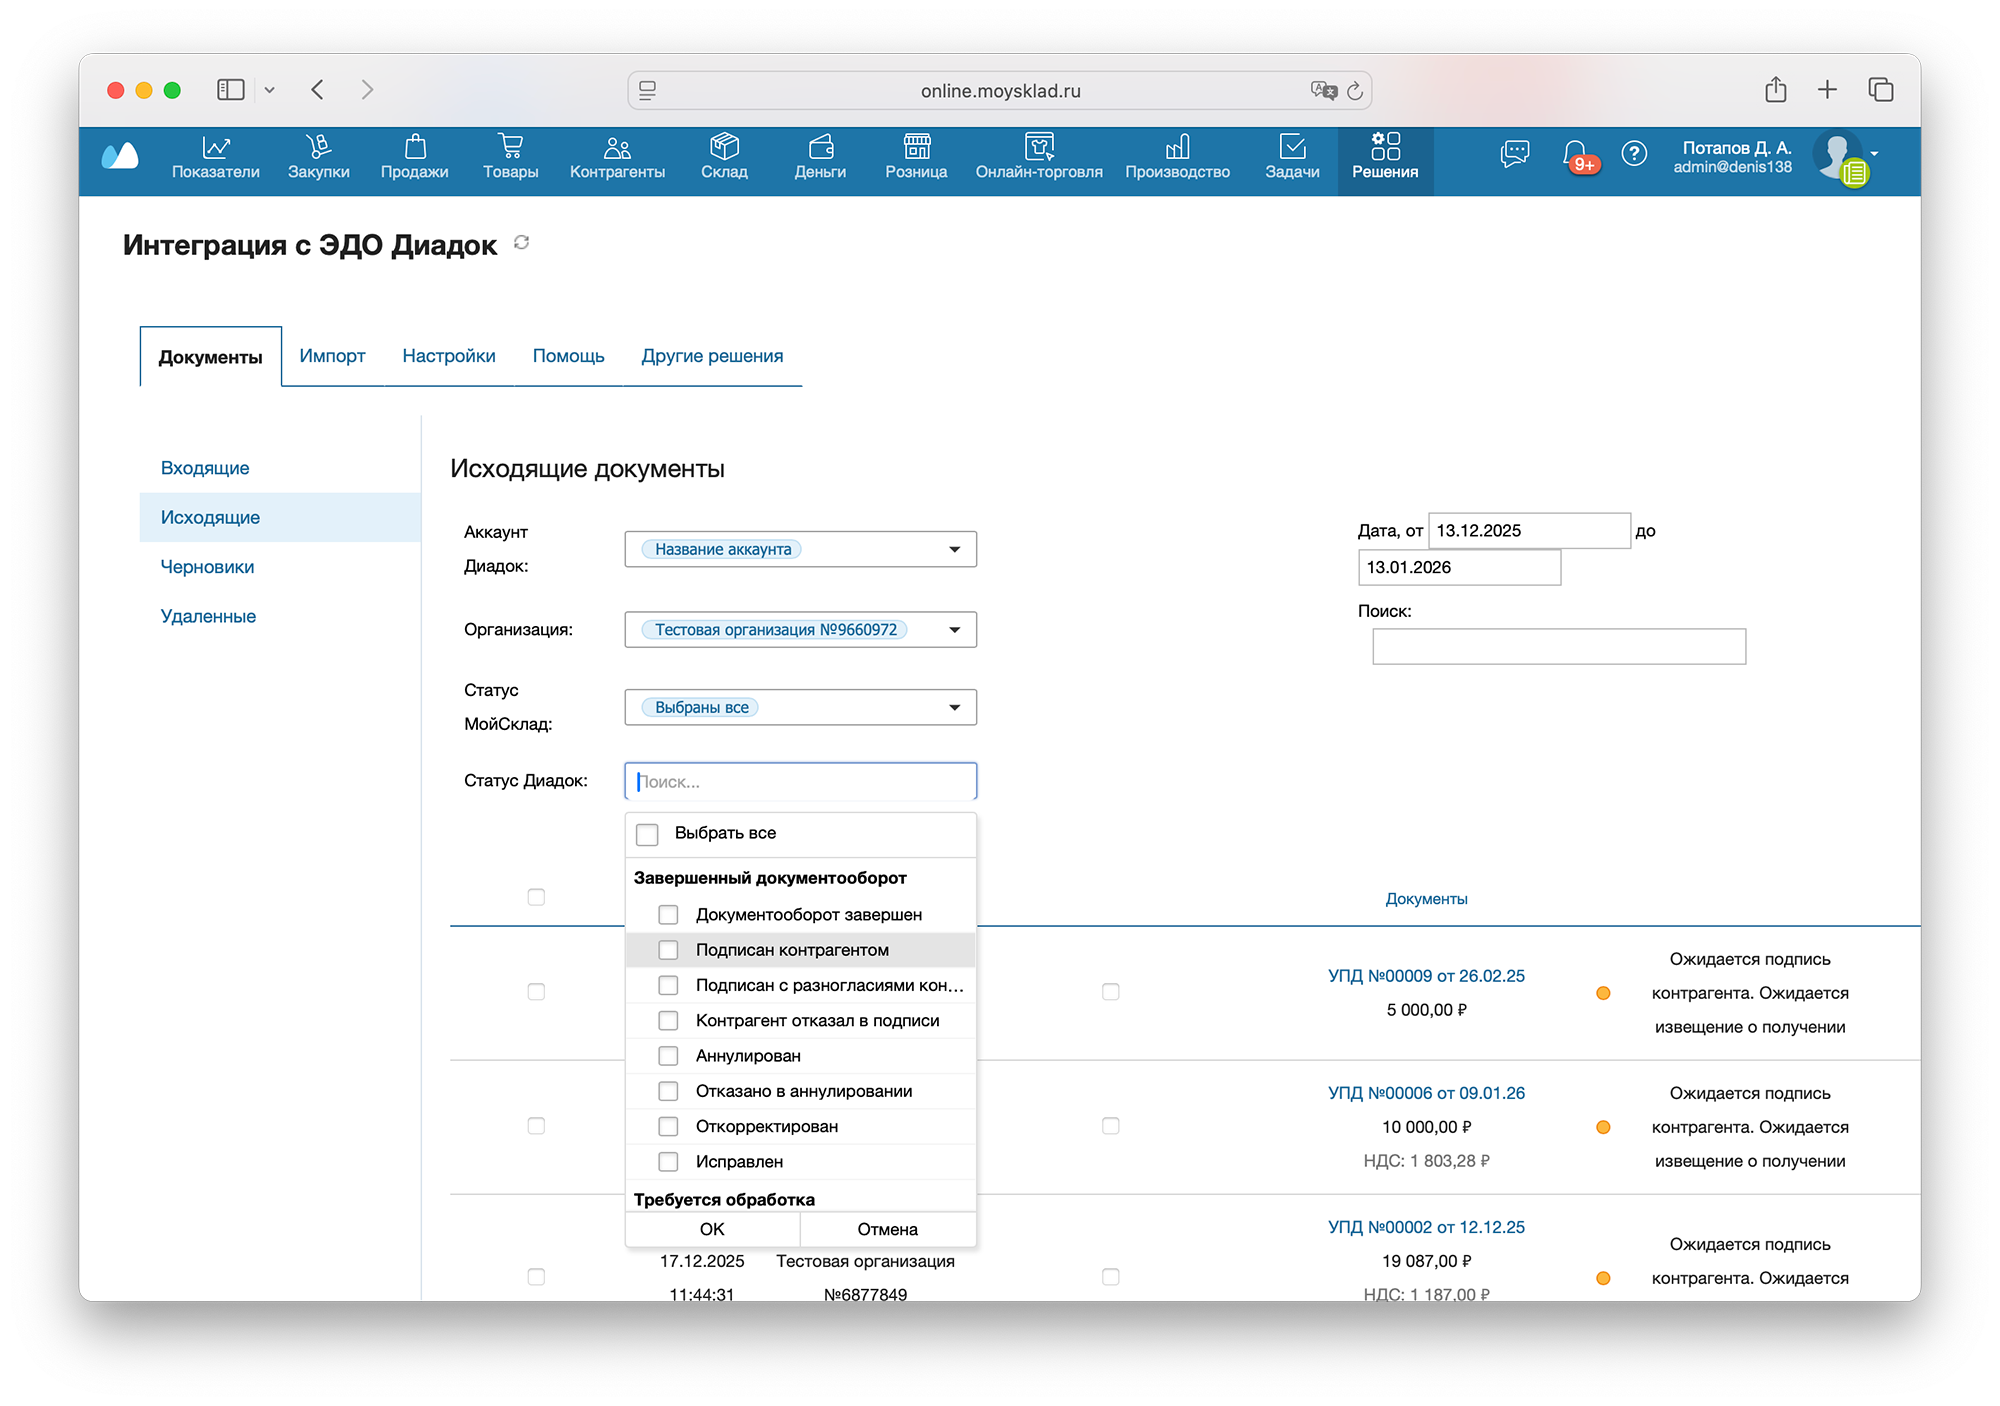Open the Склад warehouse section icon
This screenshot has height=1406, width=2000.
coord(724,148)
